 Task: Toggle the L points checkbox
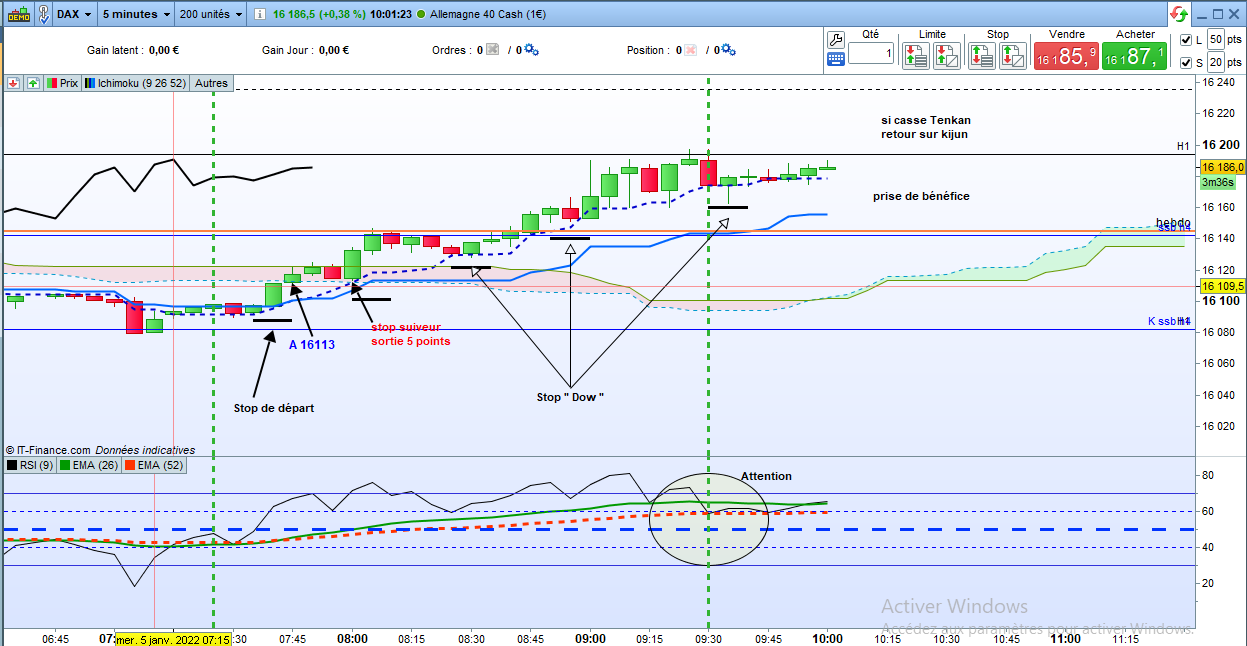tap(1186, 40)
